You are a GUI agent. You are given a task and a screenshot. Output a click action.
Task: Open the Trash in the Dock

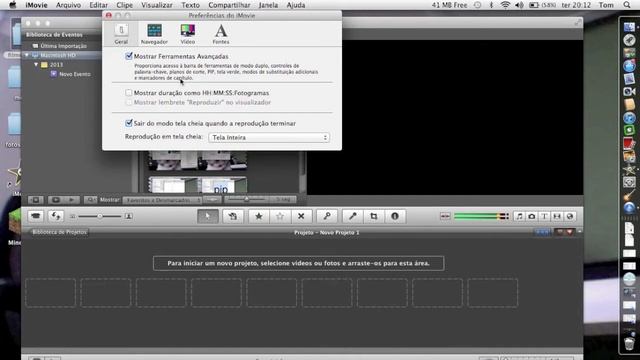pyautogui.click(x=629, y=343)
